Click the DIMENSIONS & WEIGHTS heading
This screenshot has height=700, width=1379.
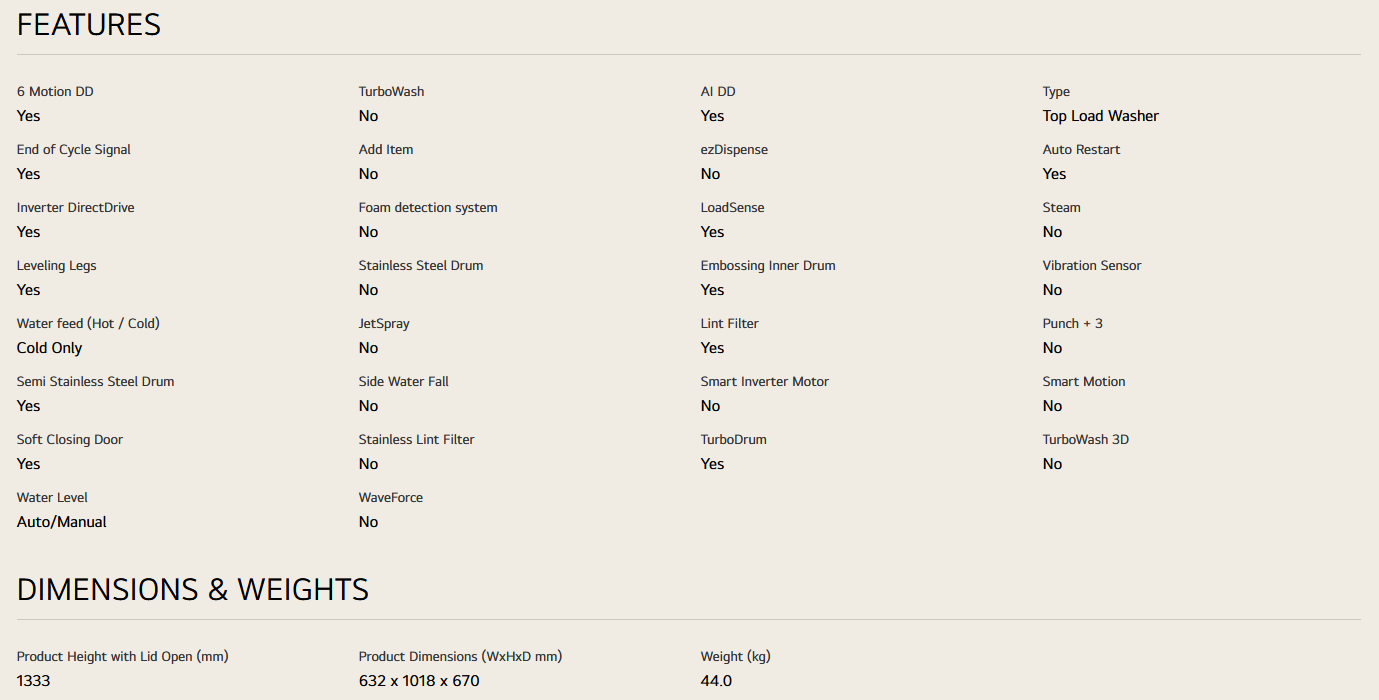point(193,590)
